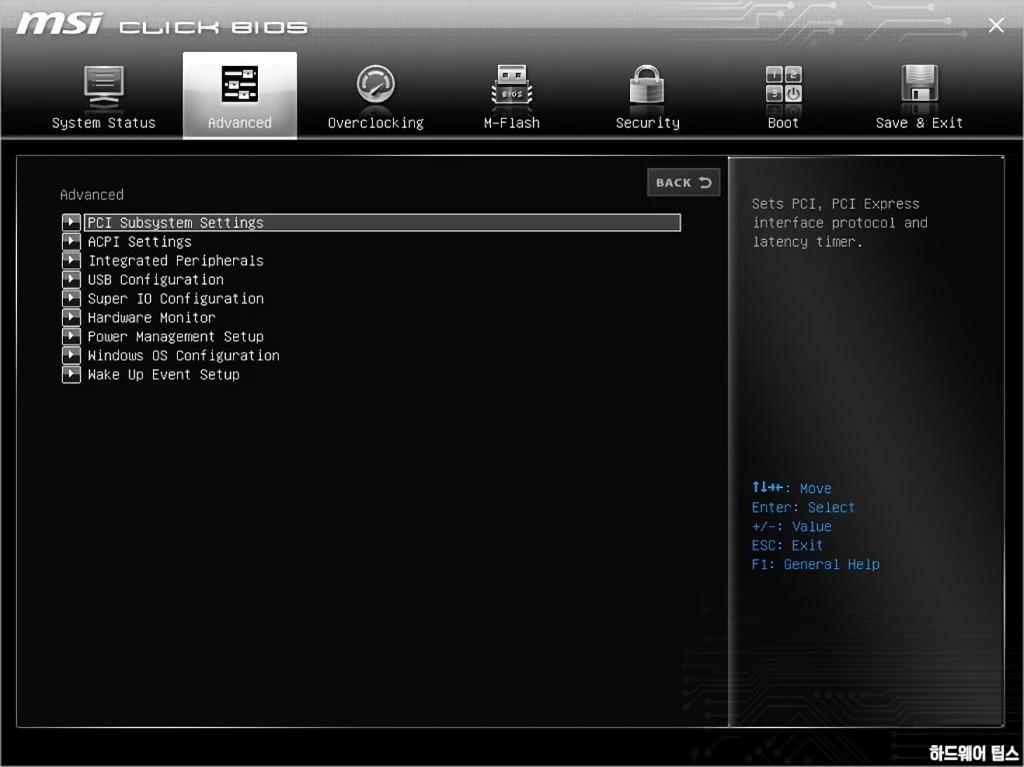
Task: Click the ESC: Exit hint text
Action: 787,546
